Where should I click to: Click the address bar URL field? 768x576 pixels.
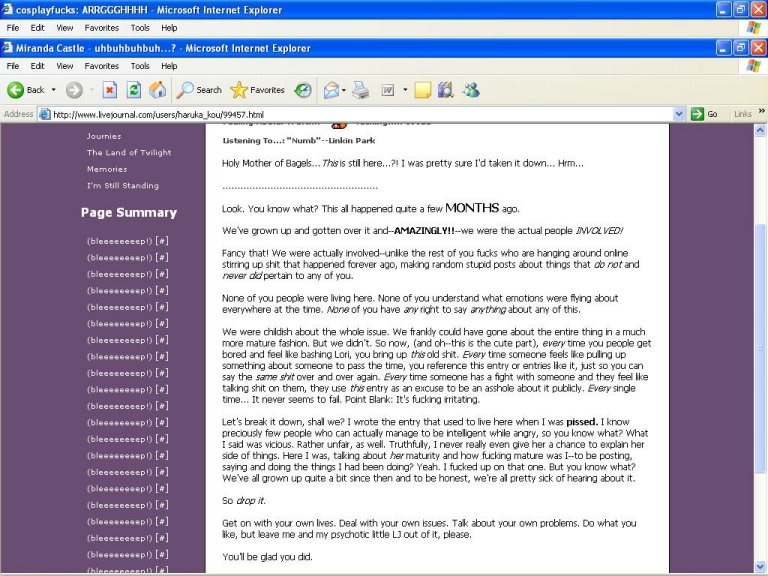click(x=362, y=115)
